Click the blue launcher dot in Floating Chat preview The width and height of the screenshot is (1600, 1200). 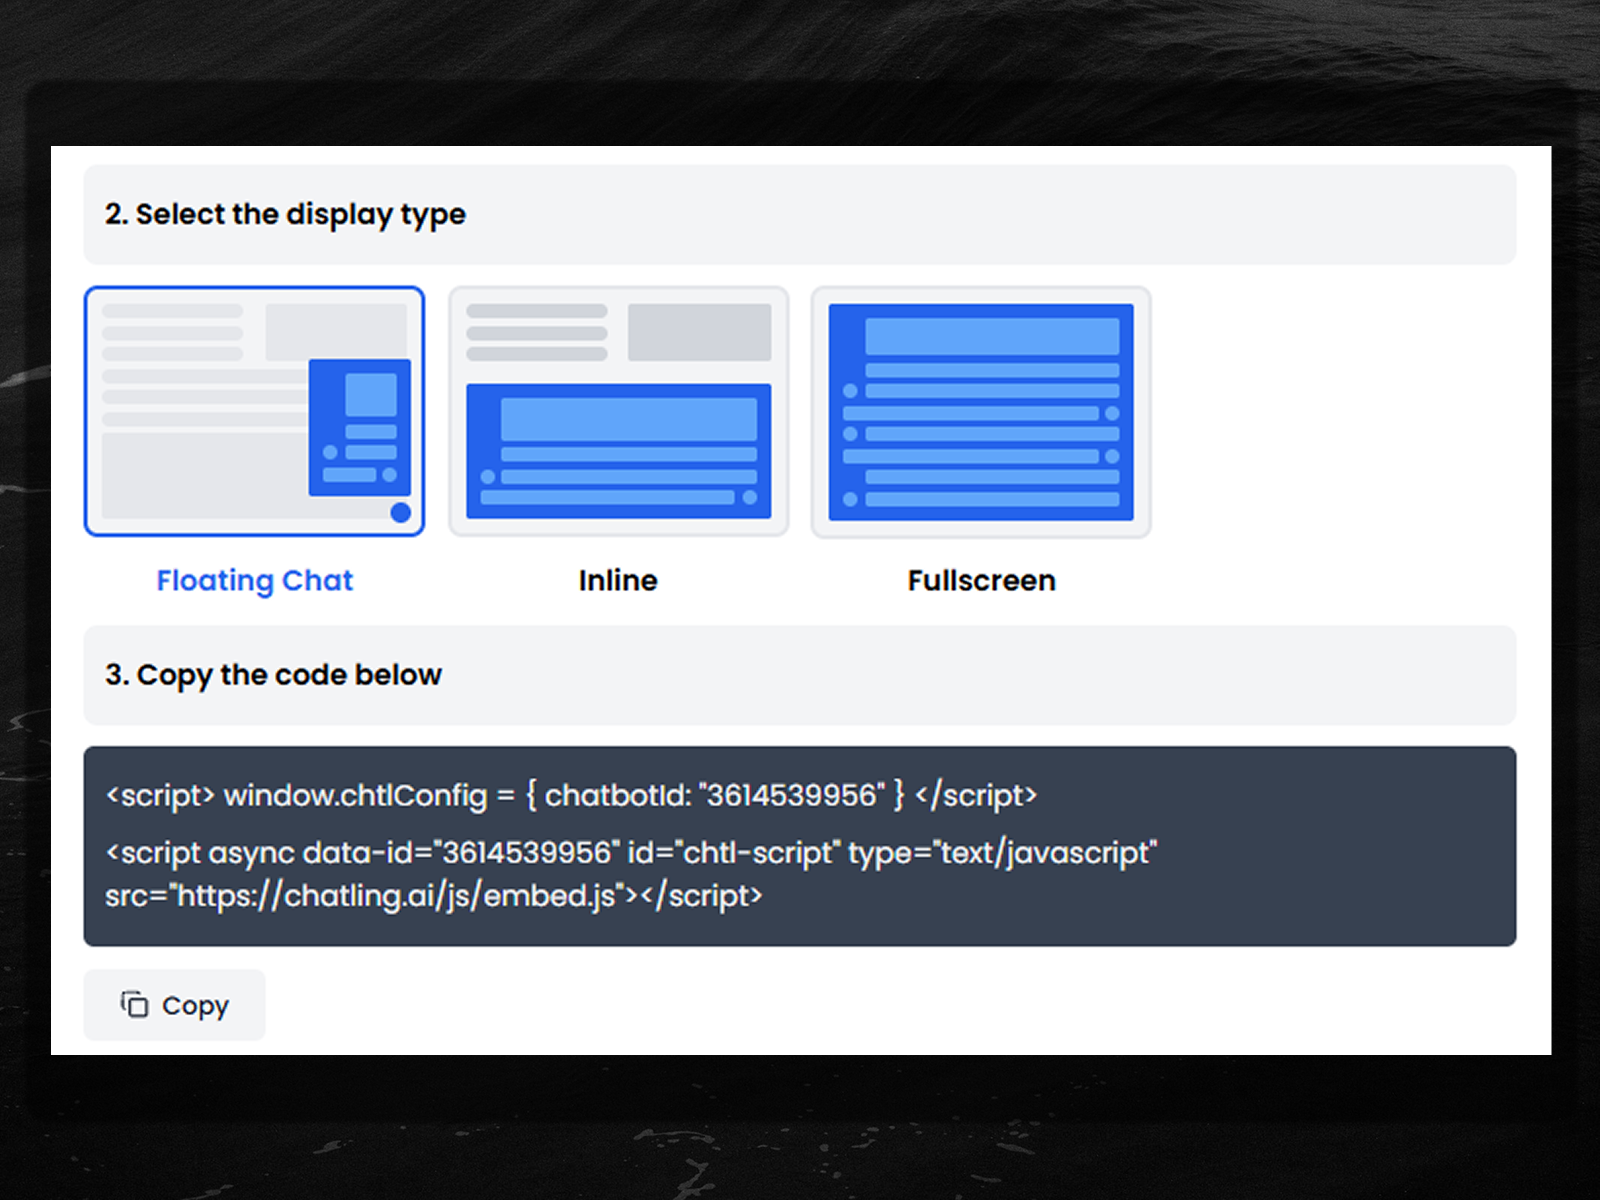point(400,513)
